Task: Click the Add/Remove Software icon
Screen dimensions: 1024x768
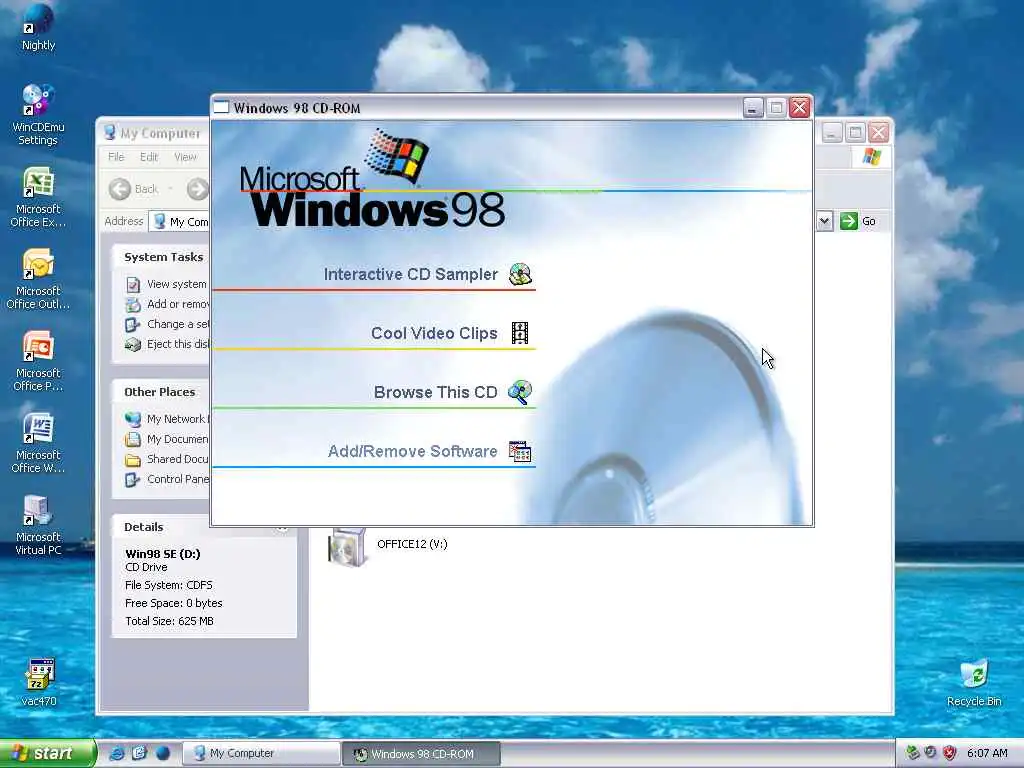Action: click(x=520, y=451)
